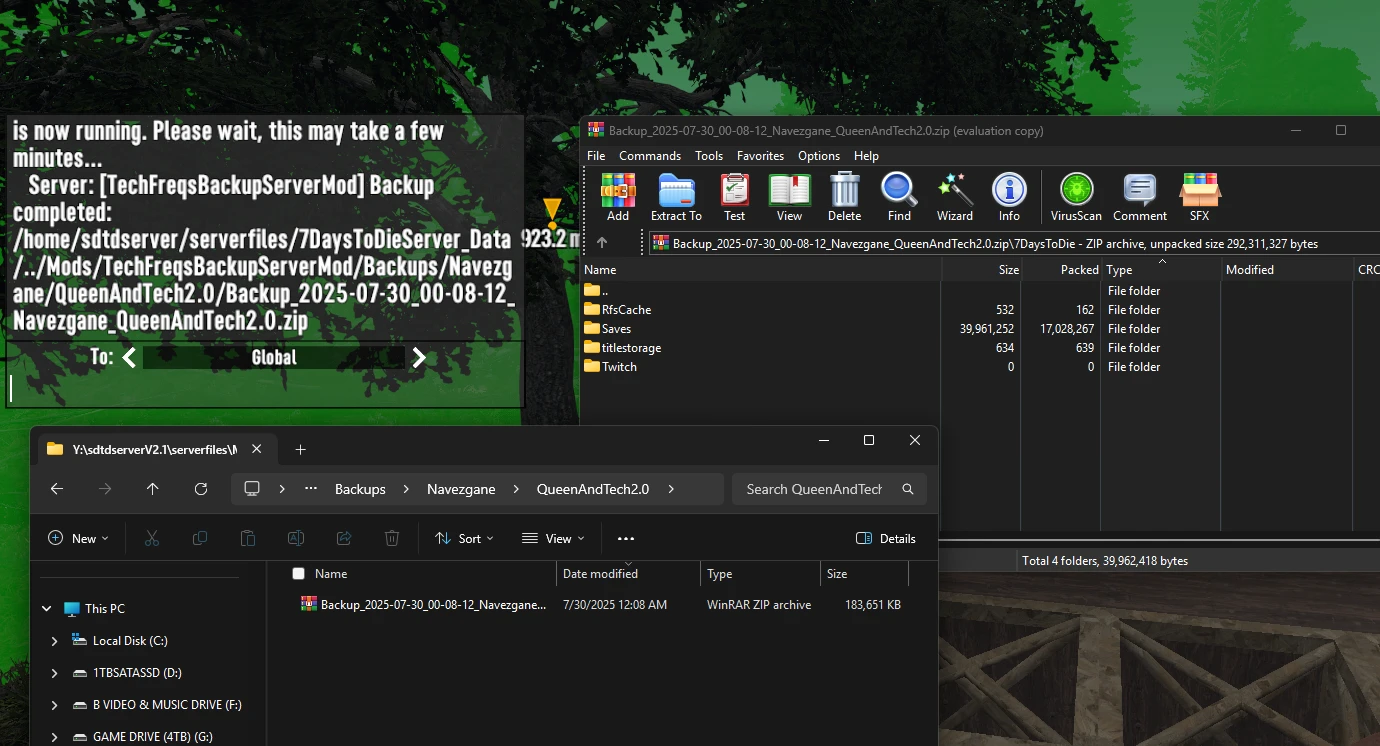Click the Share icon in Explorer toolbar
Viewport: 1380px width, 746px height.
pyautogui.click(x=344, y=538)
